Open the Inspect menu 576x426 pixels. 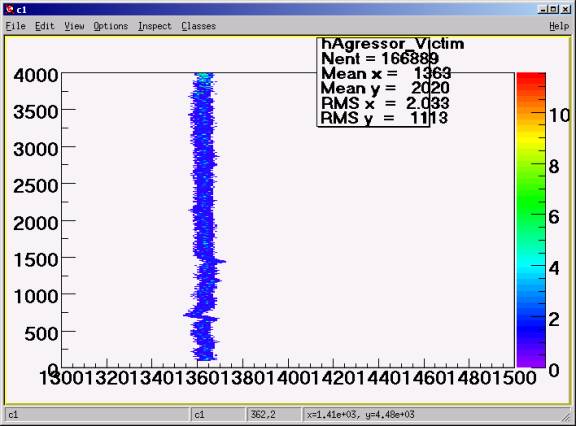(155, 26)
